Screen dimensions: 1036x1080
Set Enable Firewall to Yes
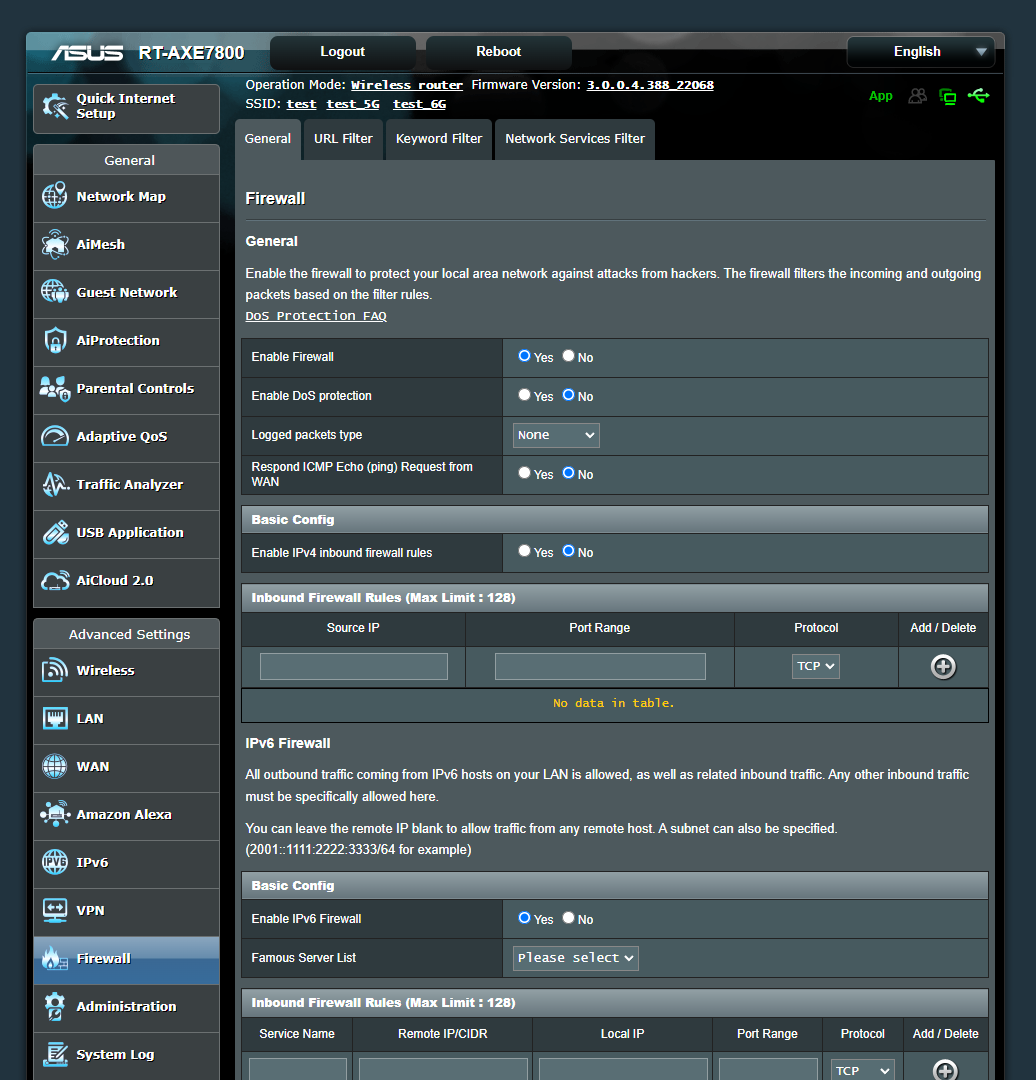point(524,356)
